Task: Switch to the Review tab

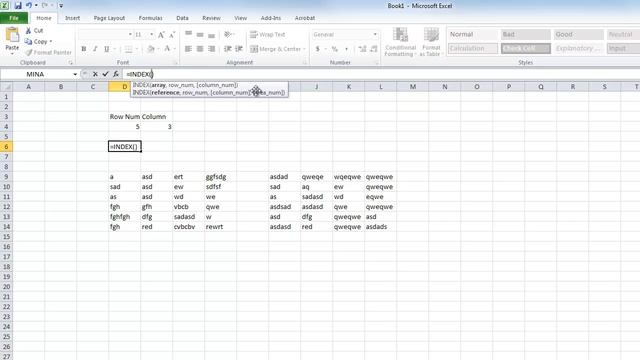Action: 211,18
